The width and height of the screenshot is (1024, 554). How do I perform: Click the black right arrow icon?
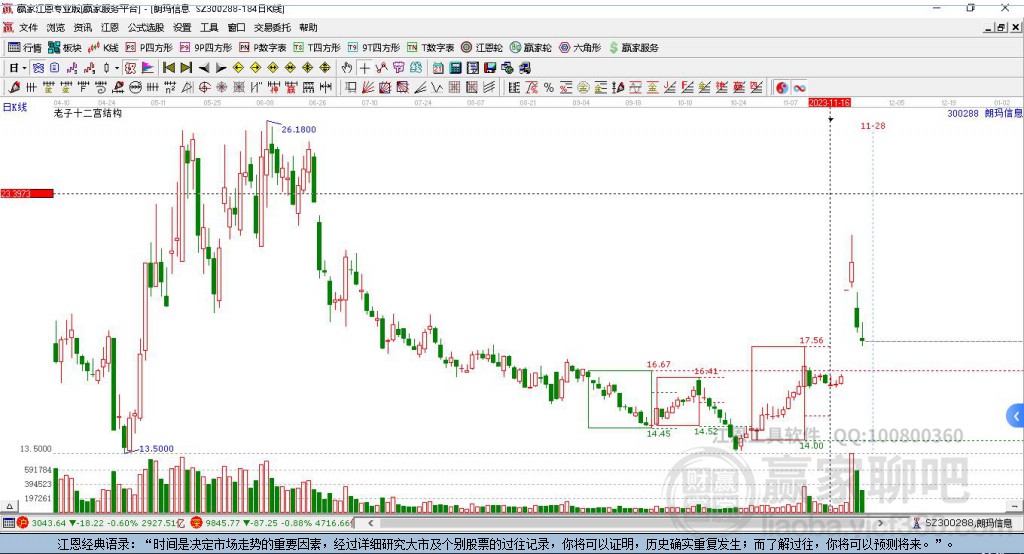click(x=221, y=68)
